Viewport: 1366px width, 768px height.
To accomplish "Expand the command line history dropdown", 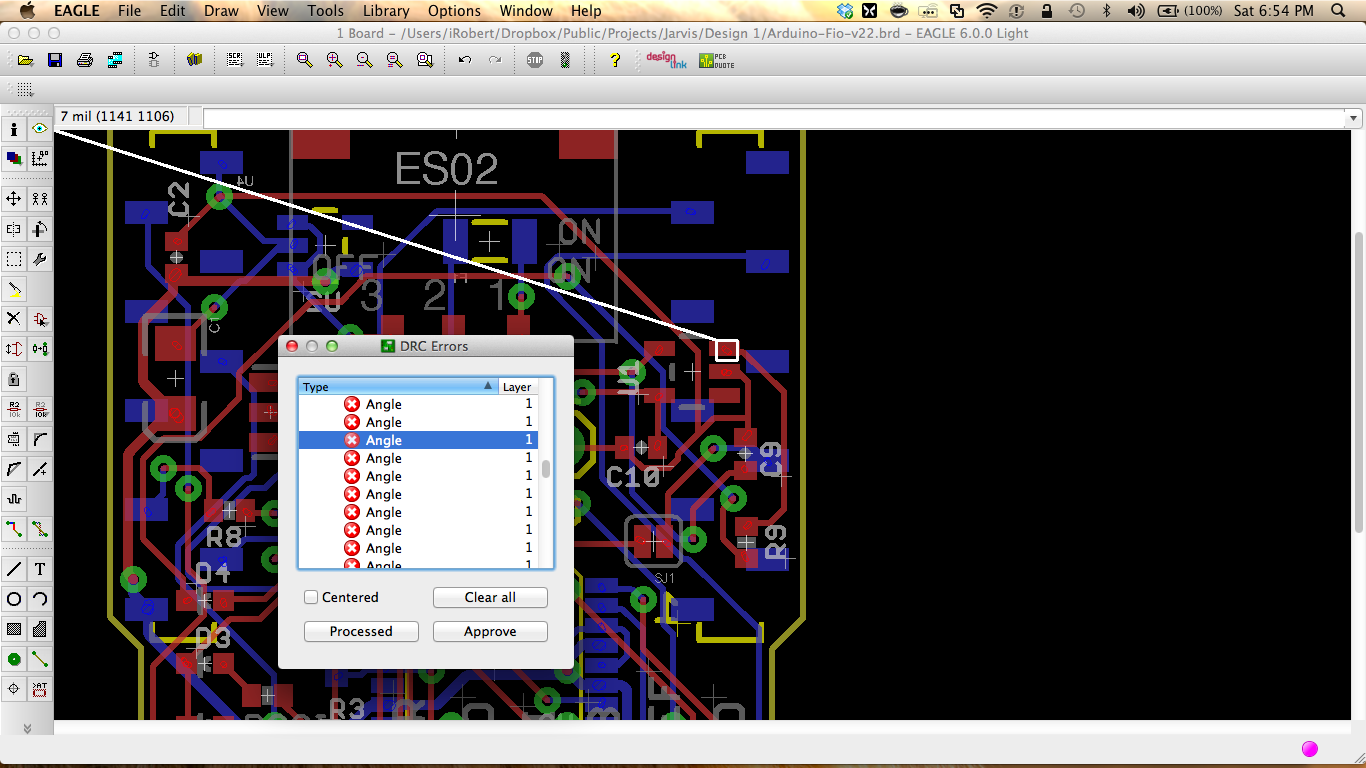I will 1354,117.
